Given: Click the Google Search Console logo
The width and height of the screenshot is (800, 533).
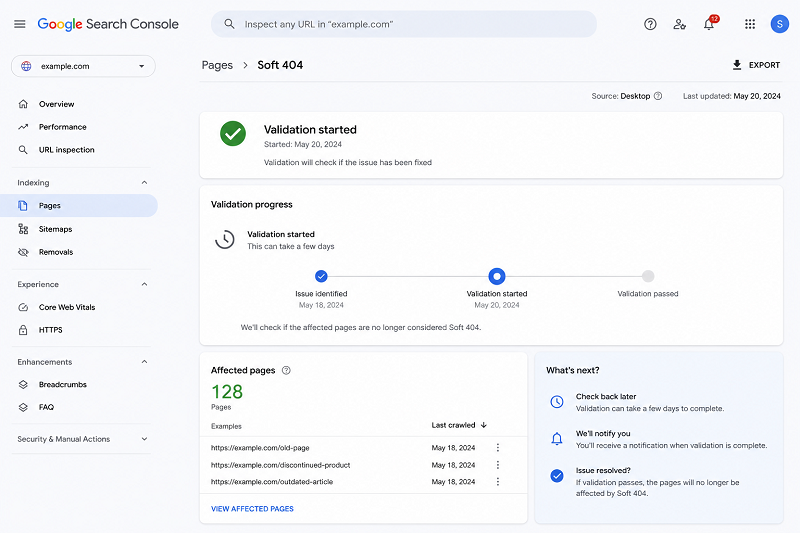Looking at the screenshot, I should (x=108, y=24).
